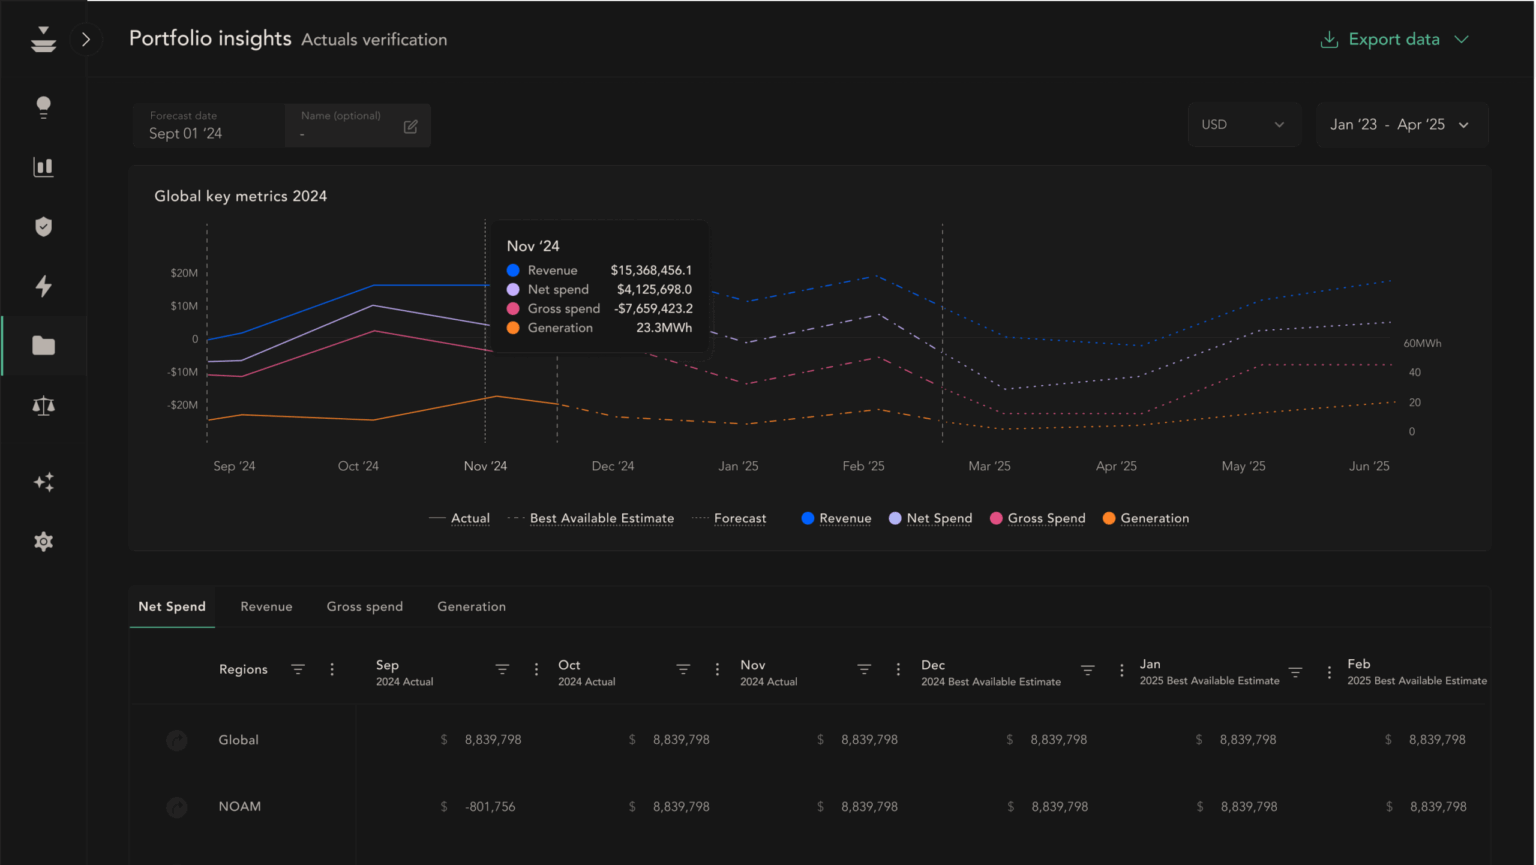Switch to the Generation tab
Image resolution: width=1536 pixels, height=865 pixels.
tap(471, 607)
